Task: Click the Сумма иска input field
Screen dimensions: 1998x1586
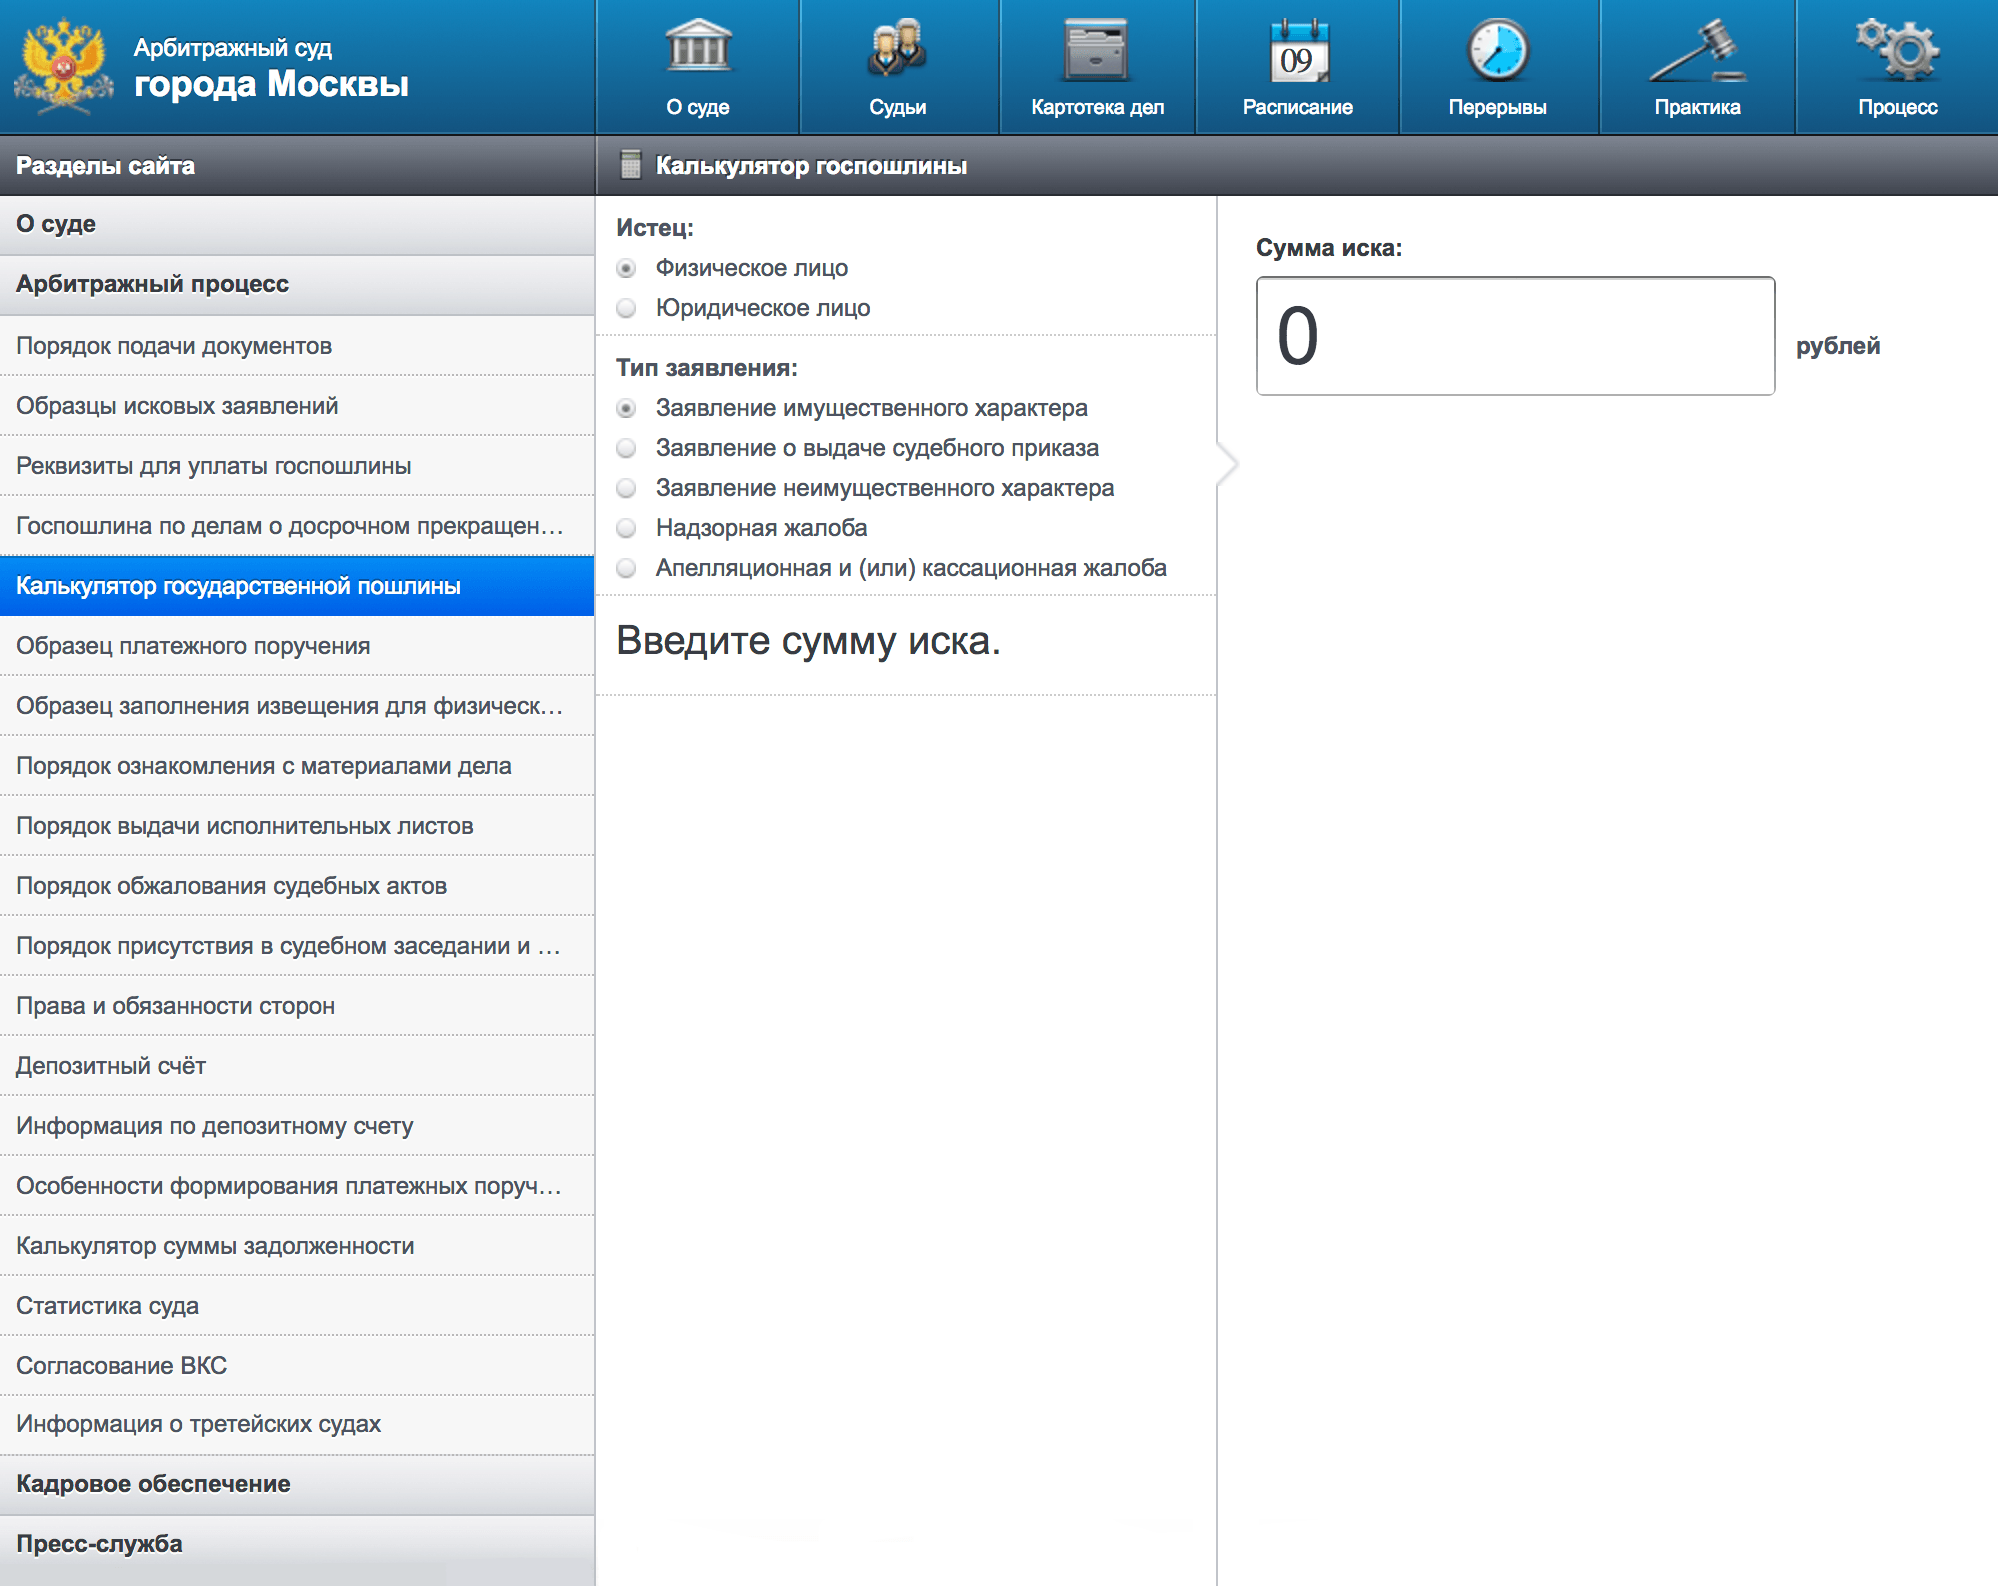Action: click(1515, 336)
